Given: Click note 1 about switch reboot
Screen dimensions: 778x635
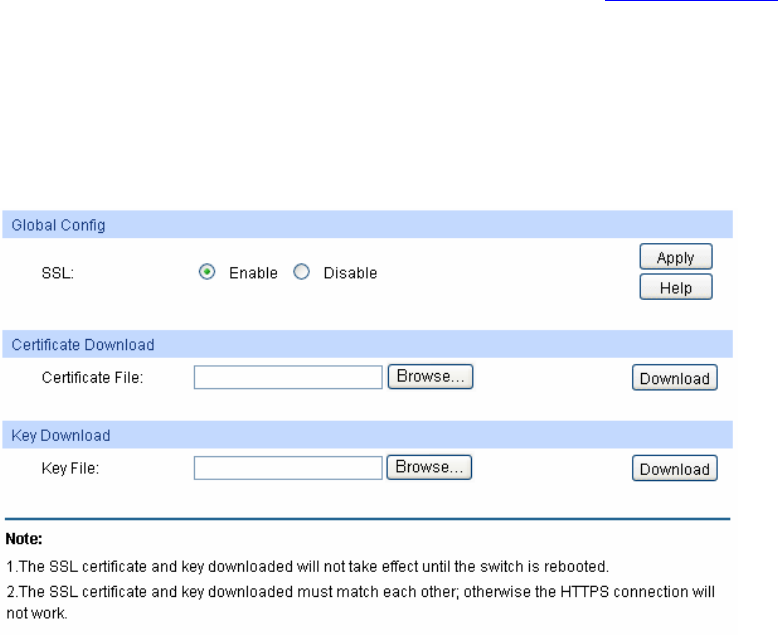Looking at the screenshot, I should coord(307,567).
